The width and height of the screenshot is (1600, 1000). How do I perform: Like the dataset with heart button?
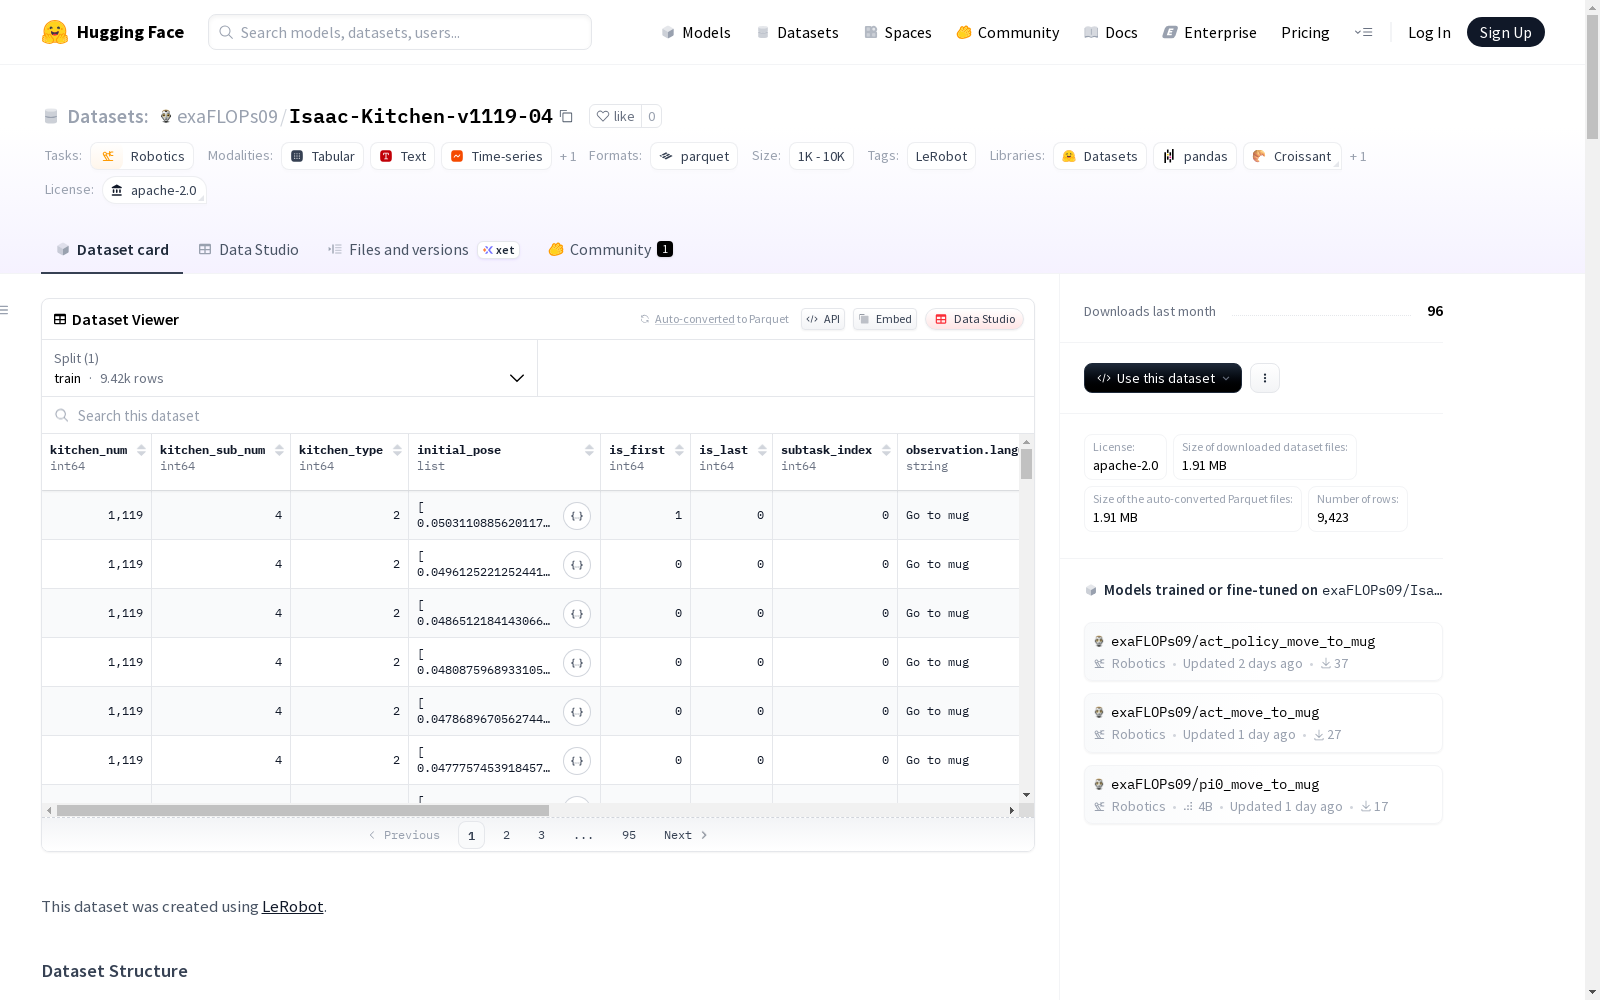(x=615, y=116)
